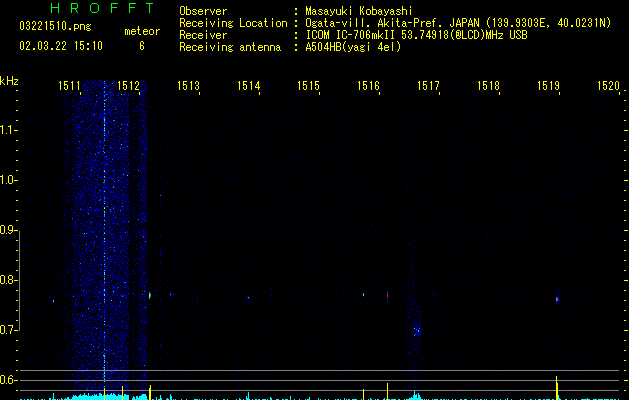Screen dimensions: 629x400
Task: Click the meteor label
Action: (142, 31)
